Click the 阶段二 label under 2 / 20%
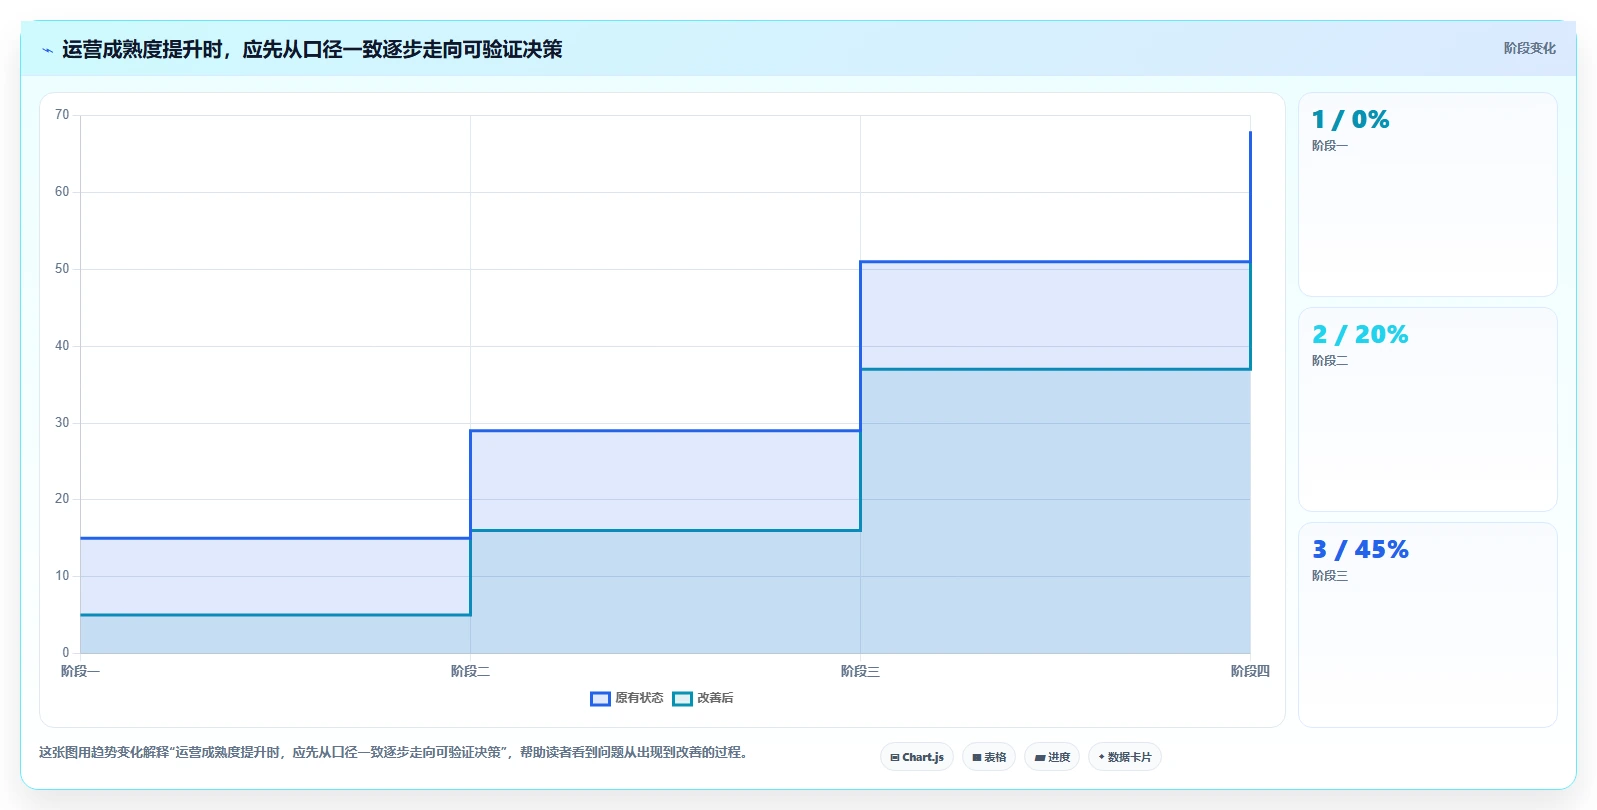1597x810 pixels. (1330, 361)
